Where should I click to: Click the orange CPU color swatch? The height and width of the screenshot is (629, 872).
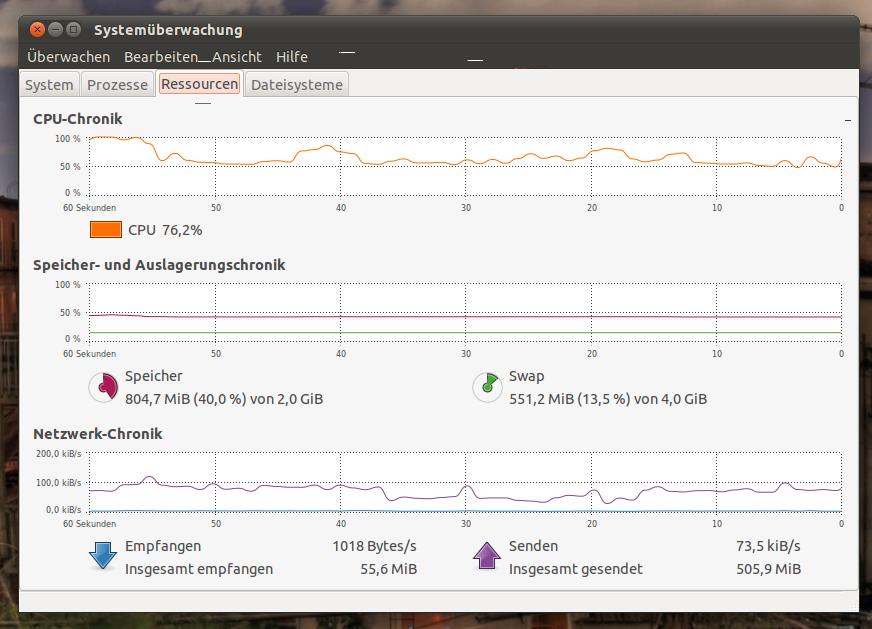pos(105,230)
